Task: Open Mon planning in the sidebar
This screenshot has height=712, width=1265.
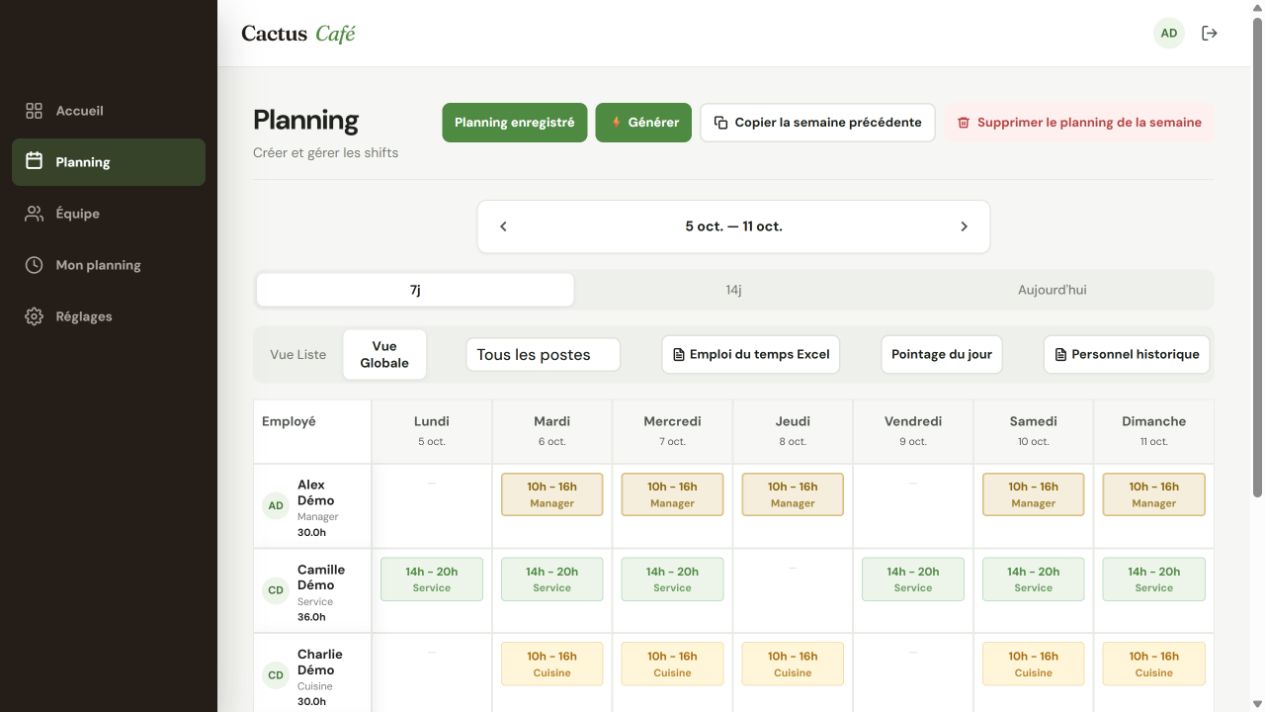Action: point(109,265)
